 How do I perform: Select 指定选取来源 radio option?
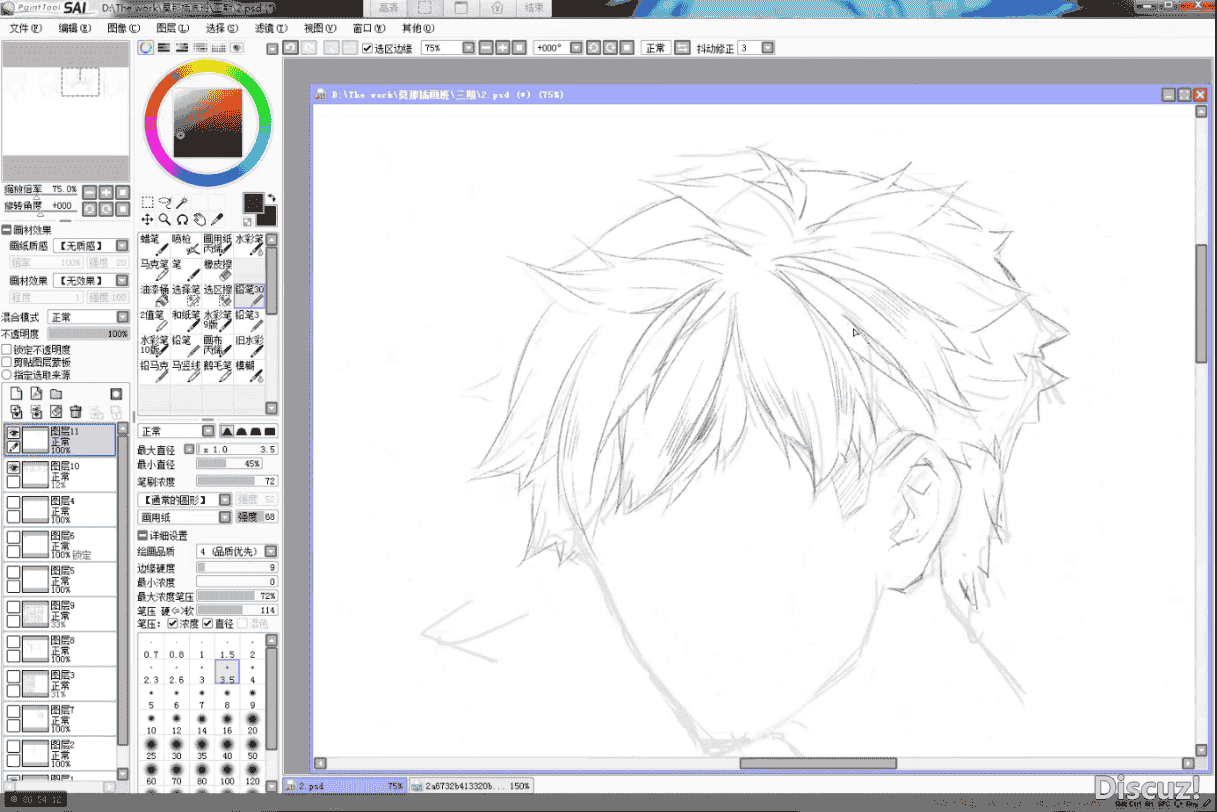click(7, 375)
